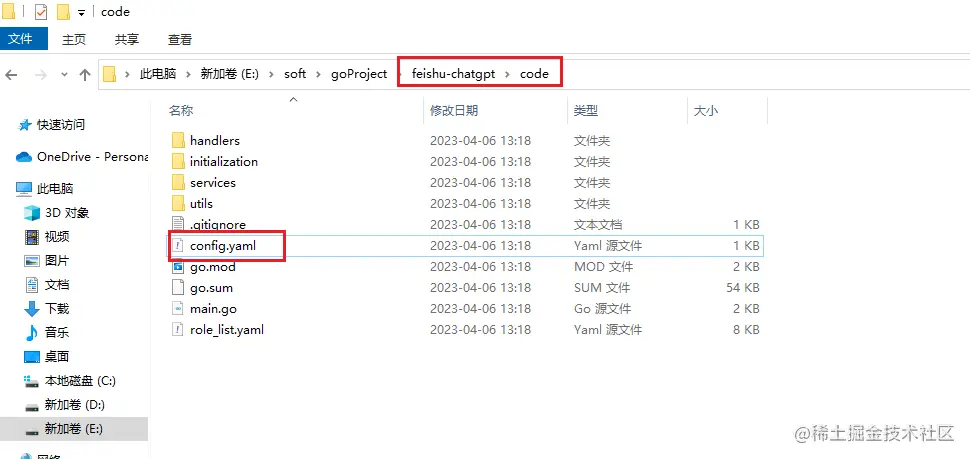
Task: Open 桌面 in the navigation pane
Action: (x=57, y=357)
